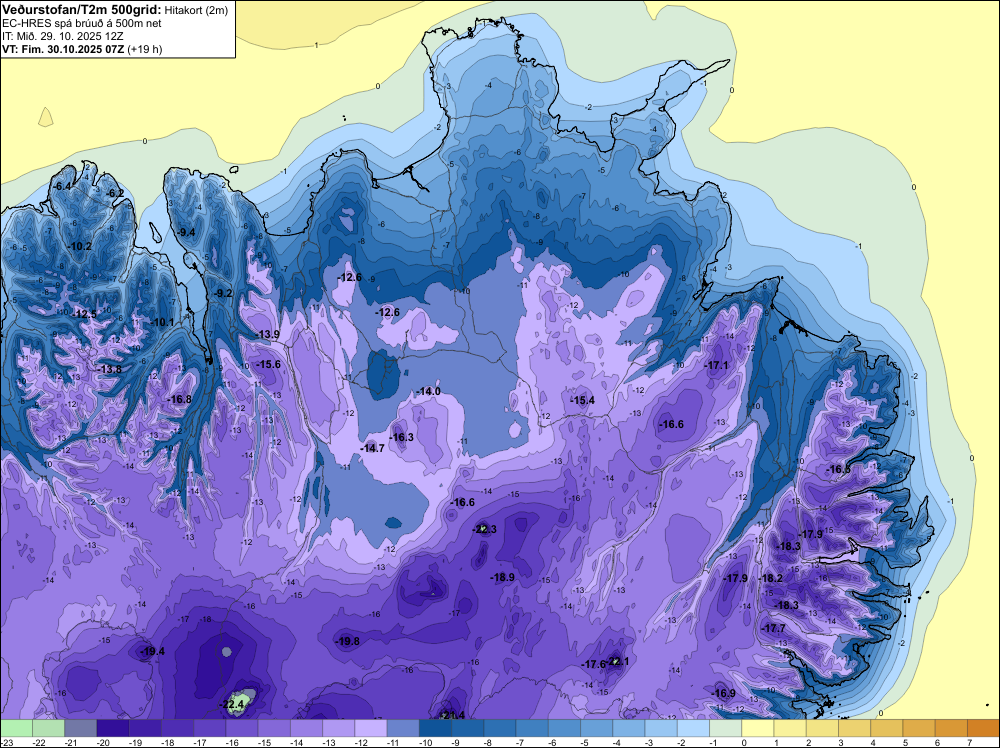The width and height of the screenshot is (1000, 748).
Task: Click the 'Veðurstofan/T2m 500grid:' title text
Action: 82,9
